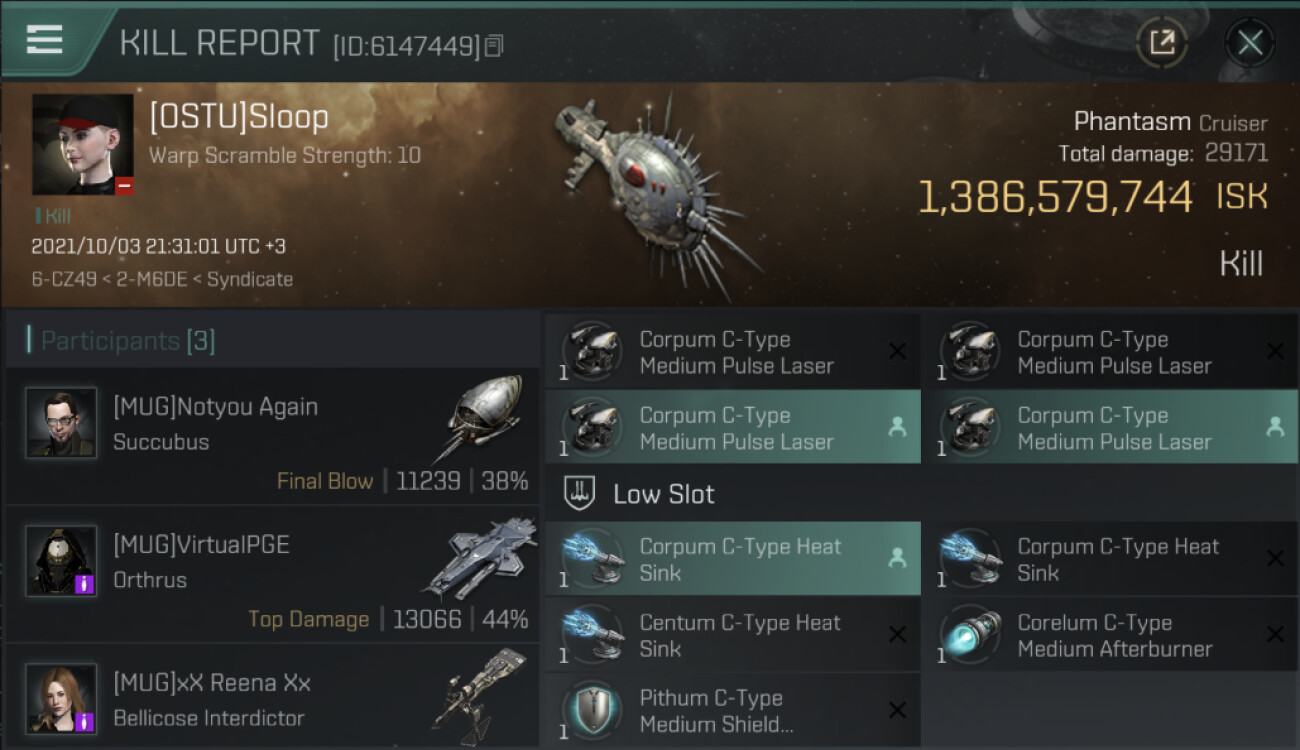The image size is (1300, 750).
Task: Share the kill report externally
Action: click(1162, 42)
